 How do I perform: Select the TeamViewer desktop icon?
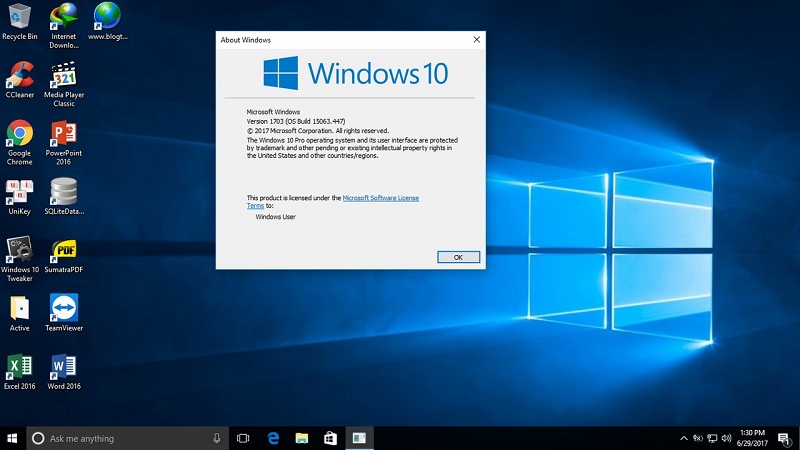pyautogui.click(x=64, y=313)
